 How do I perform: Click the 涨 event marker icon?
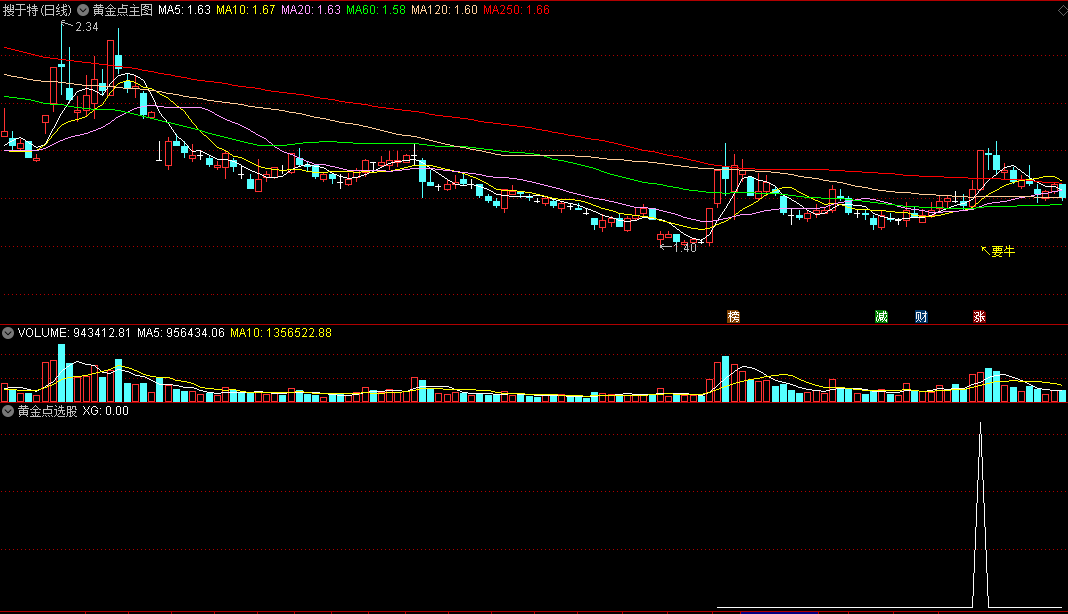979,316
